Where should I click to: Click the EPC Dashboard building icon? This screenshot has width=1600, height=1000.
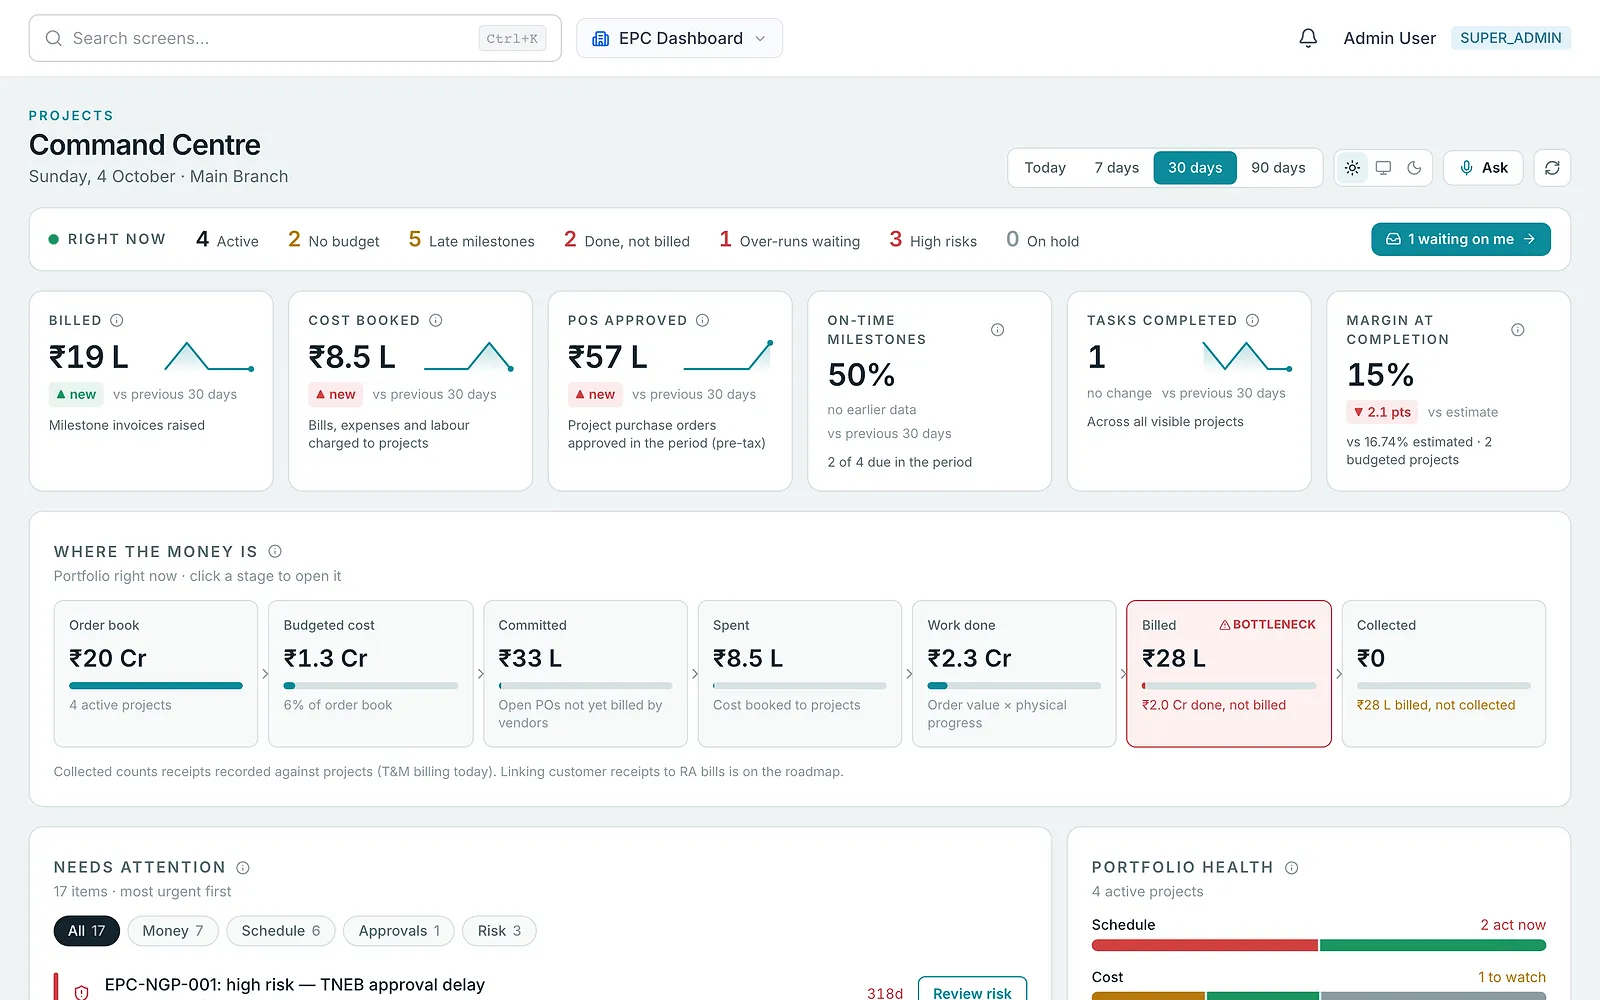[601, 38]
